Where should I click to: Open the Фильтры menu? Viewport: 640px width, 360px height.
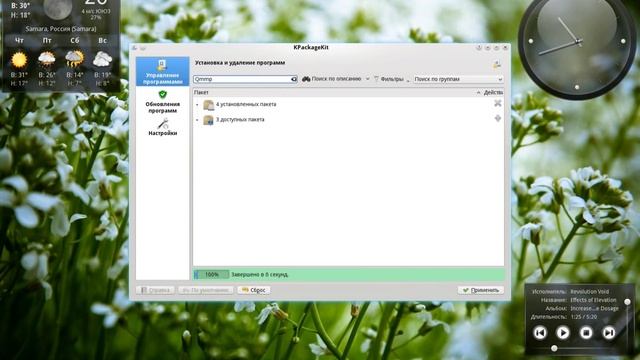[391, 79]
